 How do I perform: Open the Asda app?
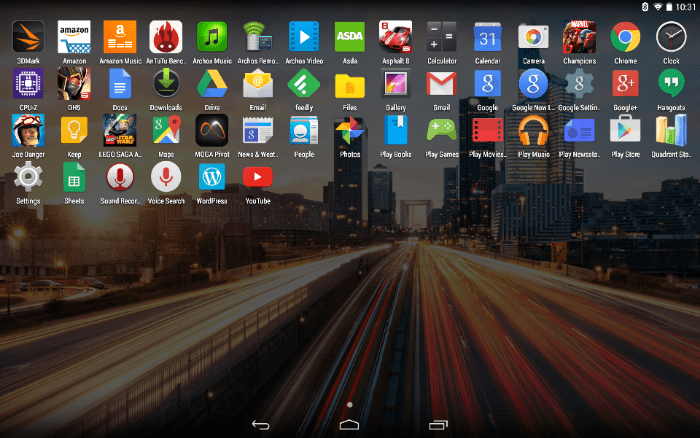350,37
